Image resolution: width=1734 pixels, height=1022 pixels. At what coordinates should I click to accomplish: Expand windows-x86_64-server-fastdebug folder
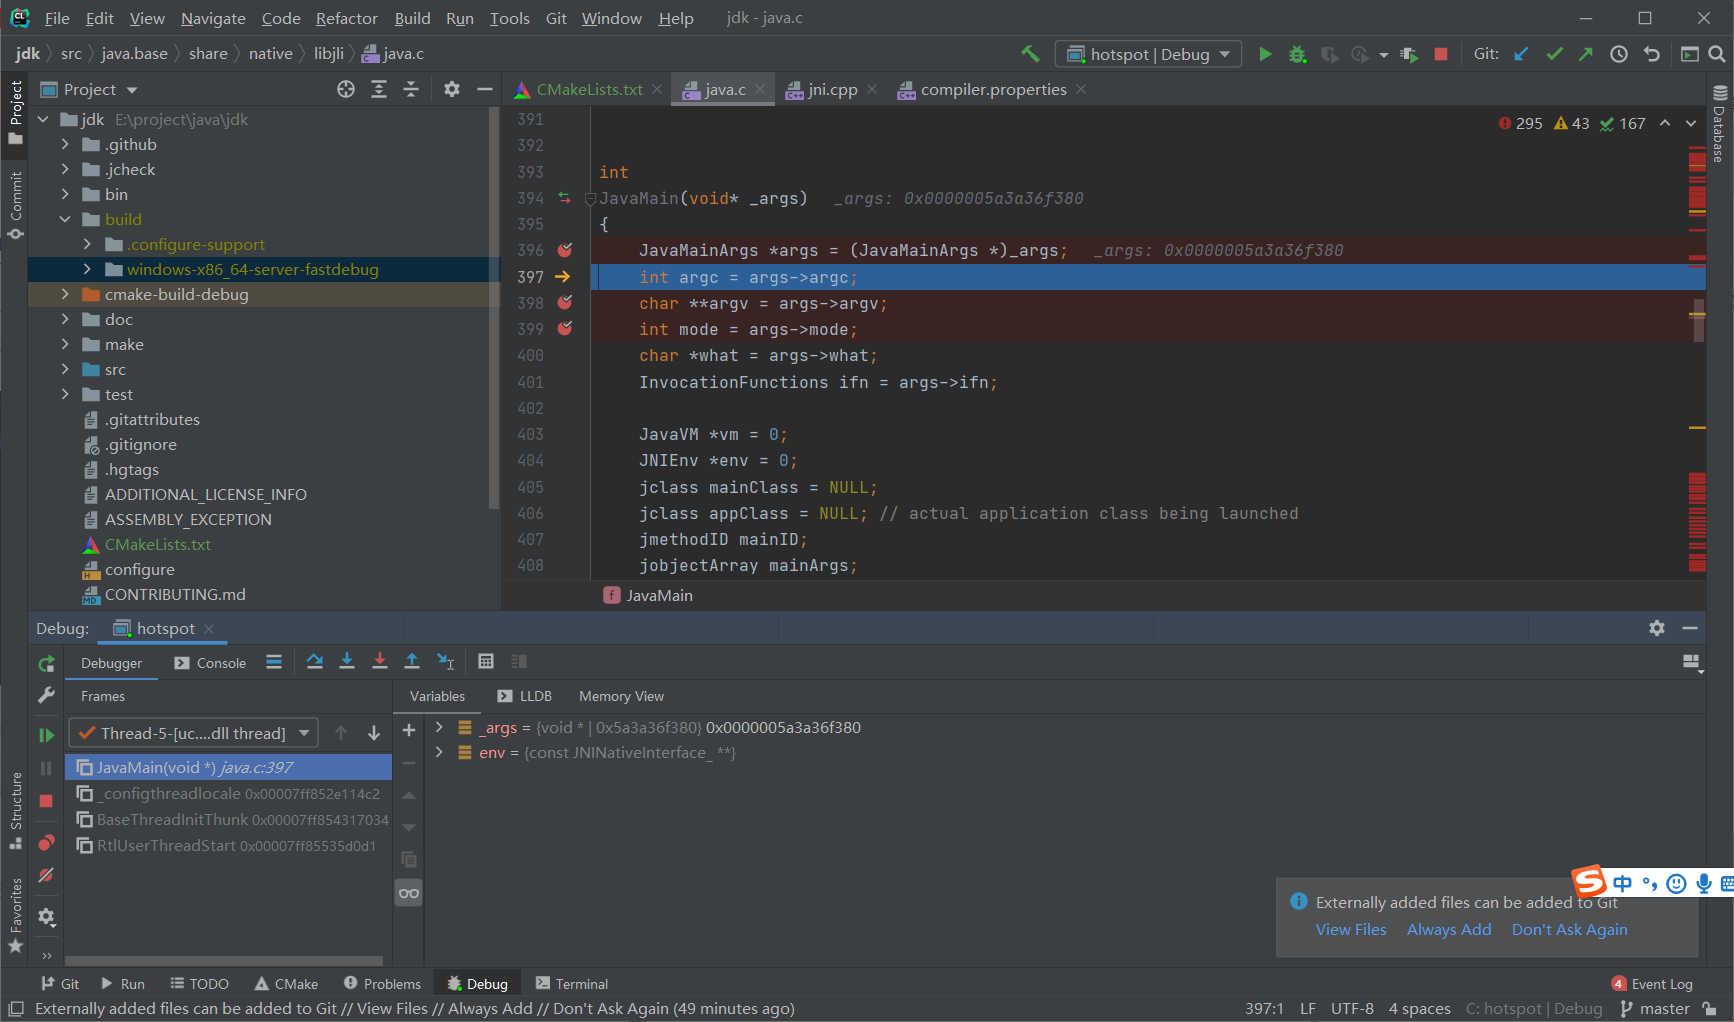point(87,269)
